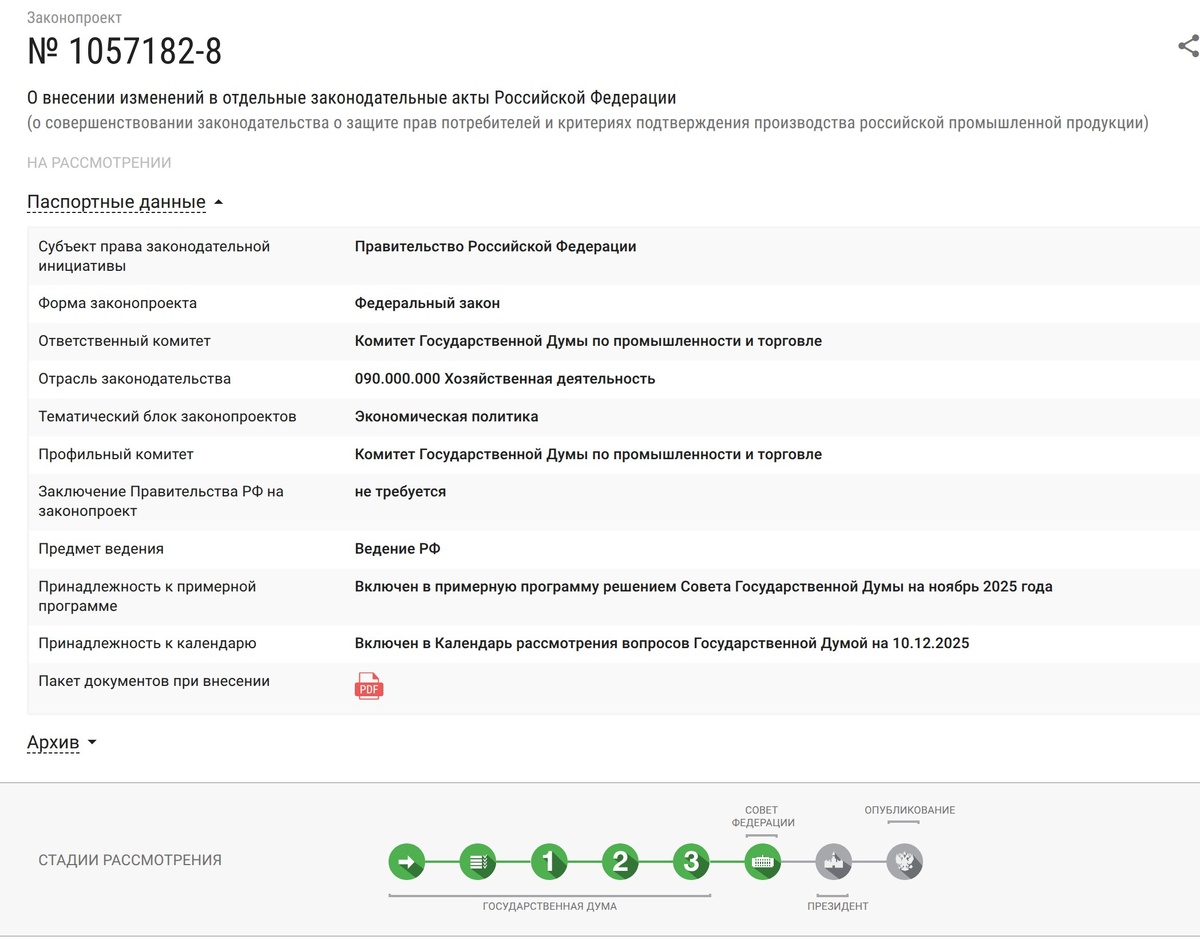This screenshot has width=1200, height=939.
Task: Select the third reading stage circle
Action: coord(691,861)
